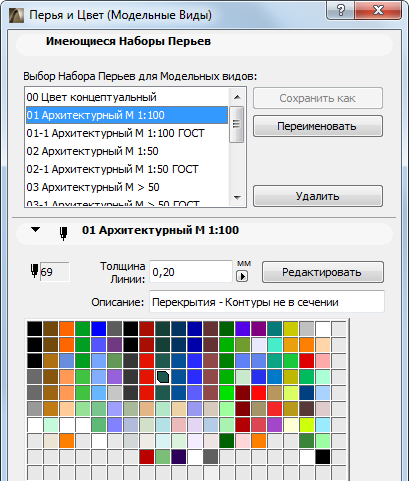Click the Описание description text field
409x481 pixels.
pos(267,302)
